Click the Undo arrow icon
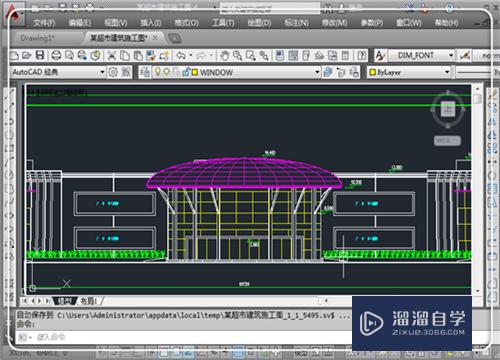500x360 pixels. tap(181, 55)
